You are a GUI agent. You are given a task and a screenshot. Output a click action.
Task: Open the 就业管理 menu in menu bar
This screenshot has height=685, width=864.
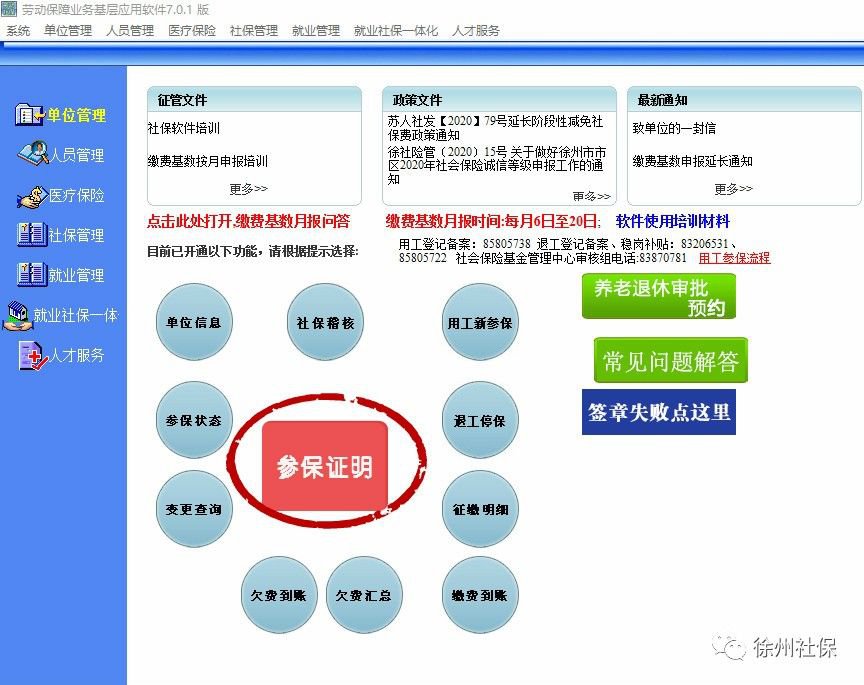pyautogui.click(x=316, y=31)
